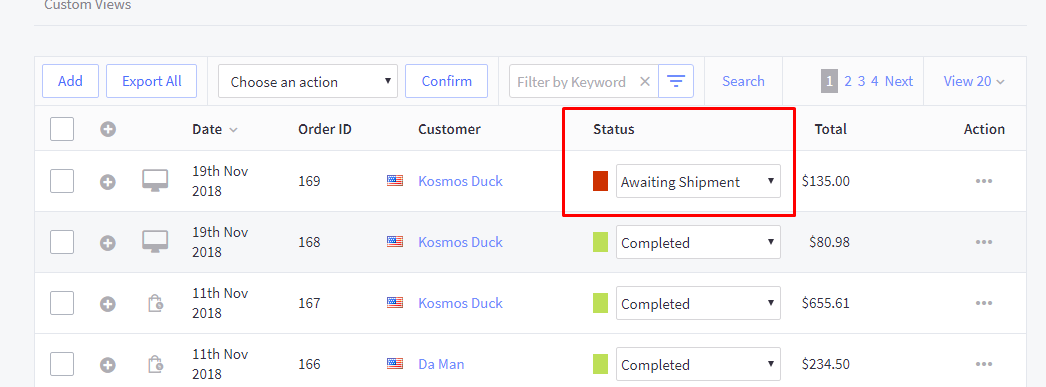Image resolution: width=1046 pixels, height=387 pixels.
Task: Expand order 169 details with plus icon
Action: (108, 181)
